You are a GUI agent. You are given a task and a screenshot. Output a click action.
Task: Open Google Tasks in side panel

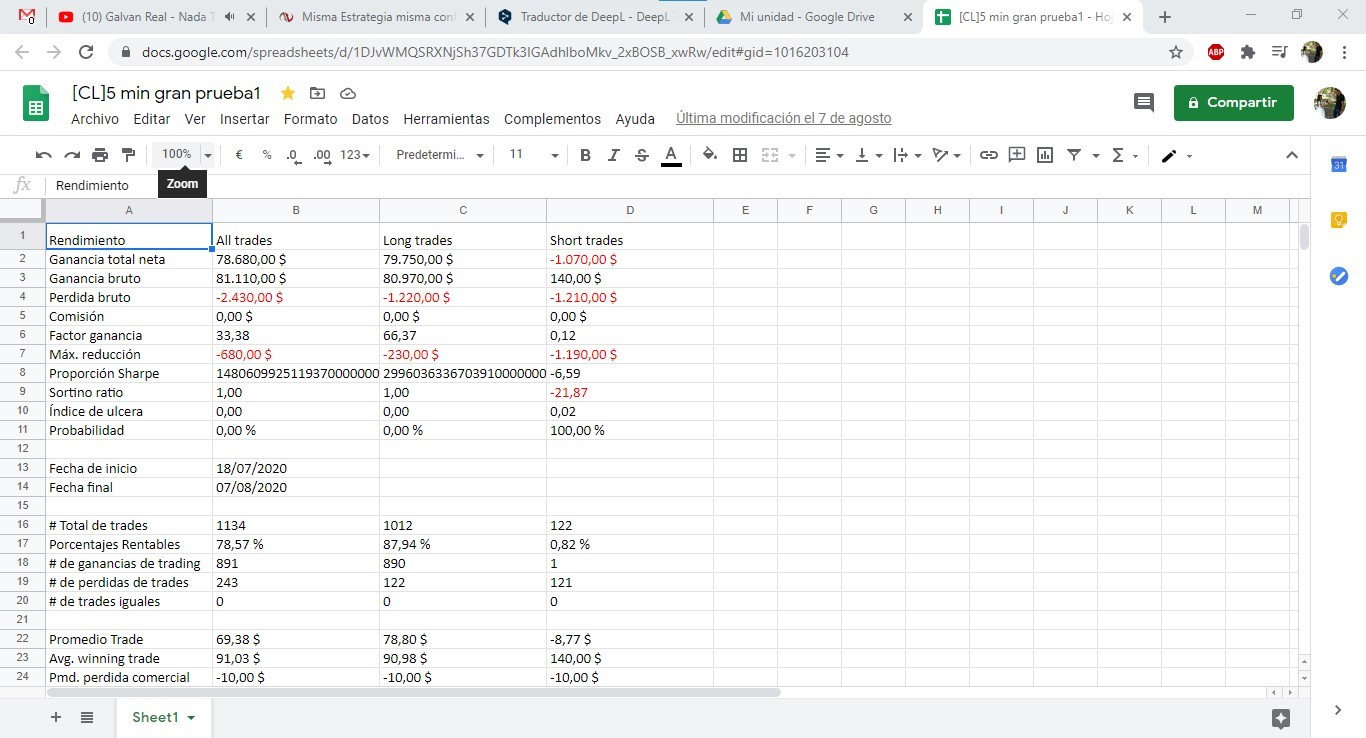[1339, 276]
